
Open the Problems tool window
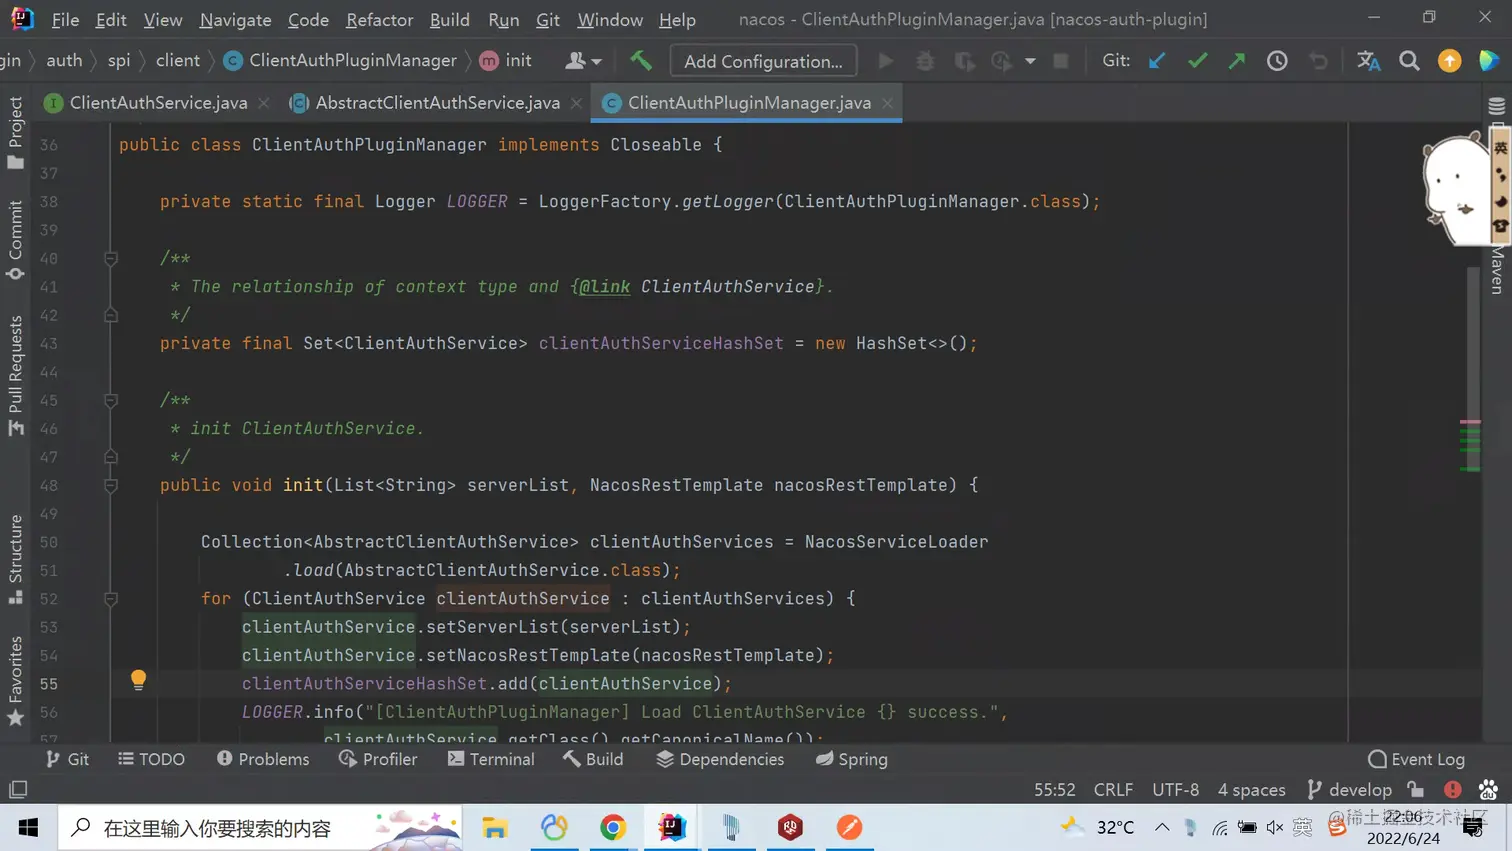point(263,759)
